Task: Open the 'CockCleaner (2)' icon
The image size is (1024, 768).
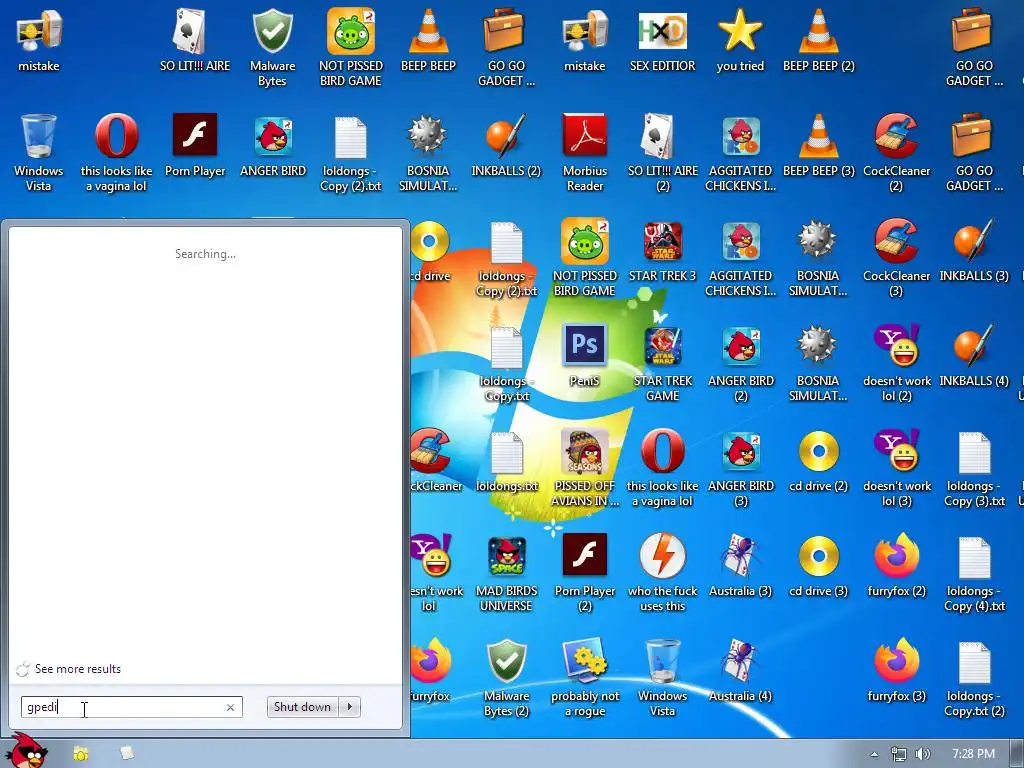Action: [896, 153]
